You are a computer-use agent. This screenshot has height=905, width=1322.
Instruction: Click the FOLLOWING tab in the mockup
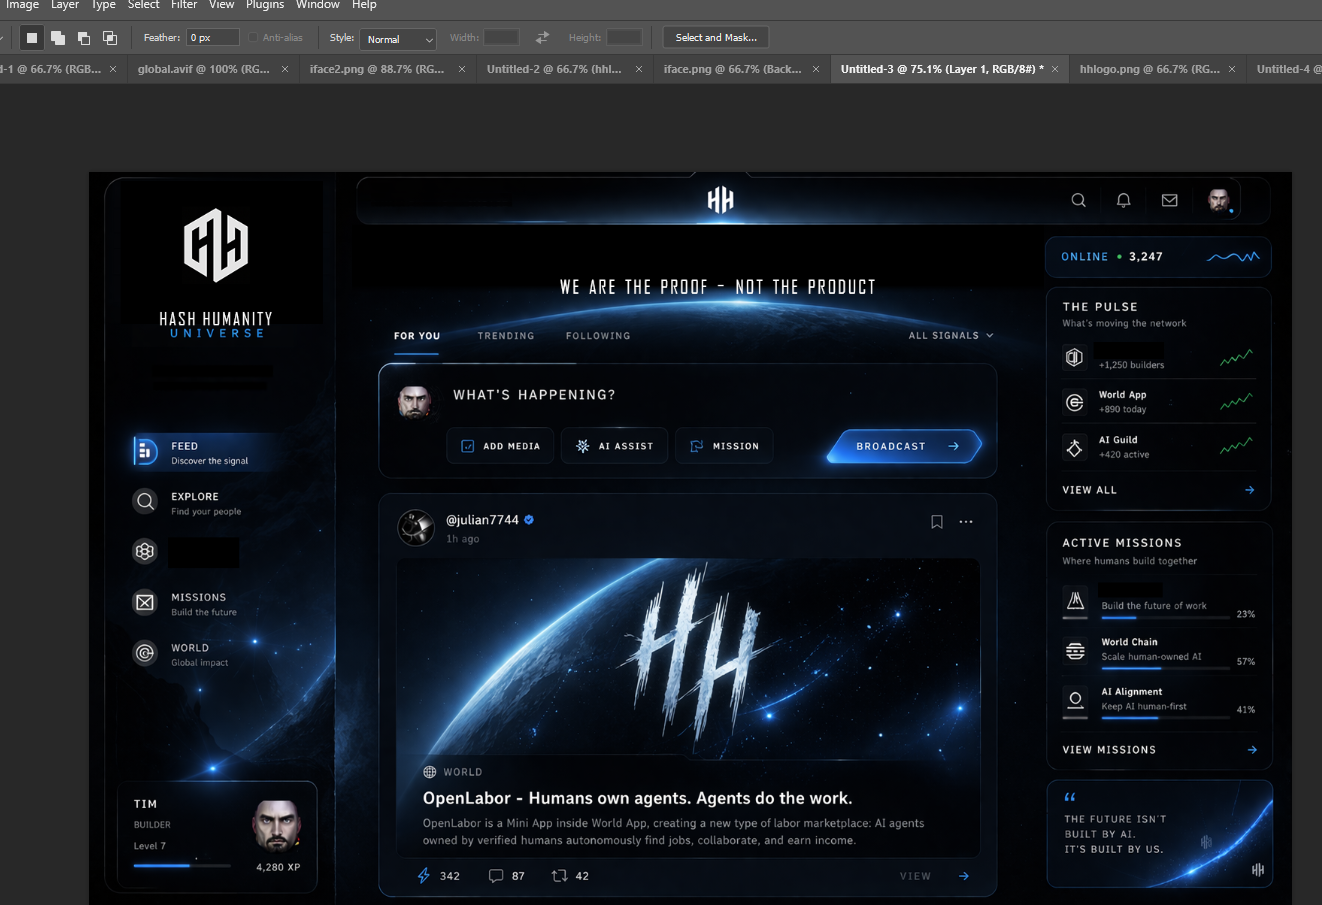[598, 336]
